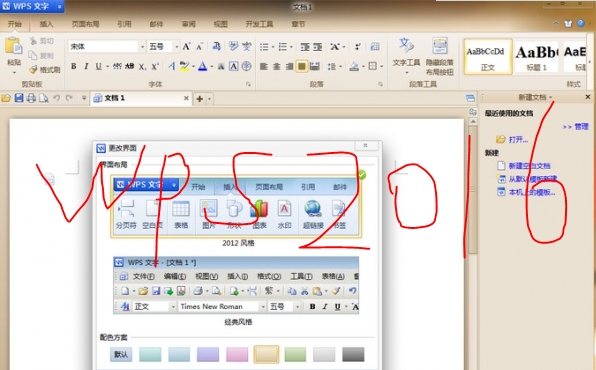Switch to the 插入 ribbon tab

coord(46,24)
